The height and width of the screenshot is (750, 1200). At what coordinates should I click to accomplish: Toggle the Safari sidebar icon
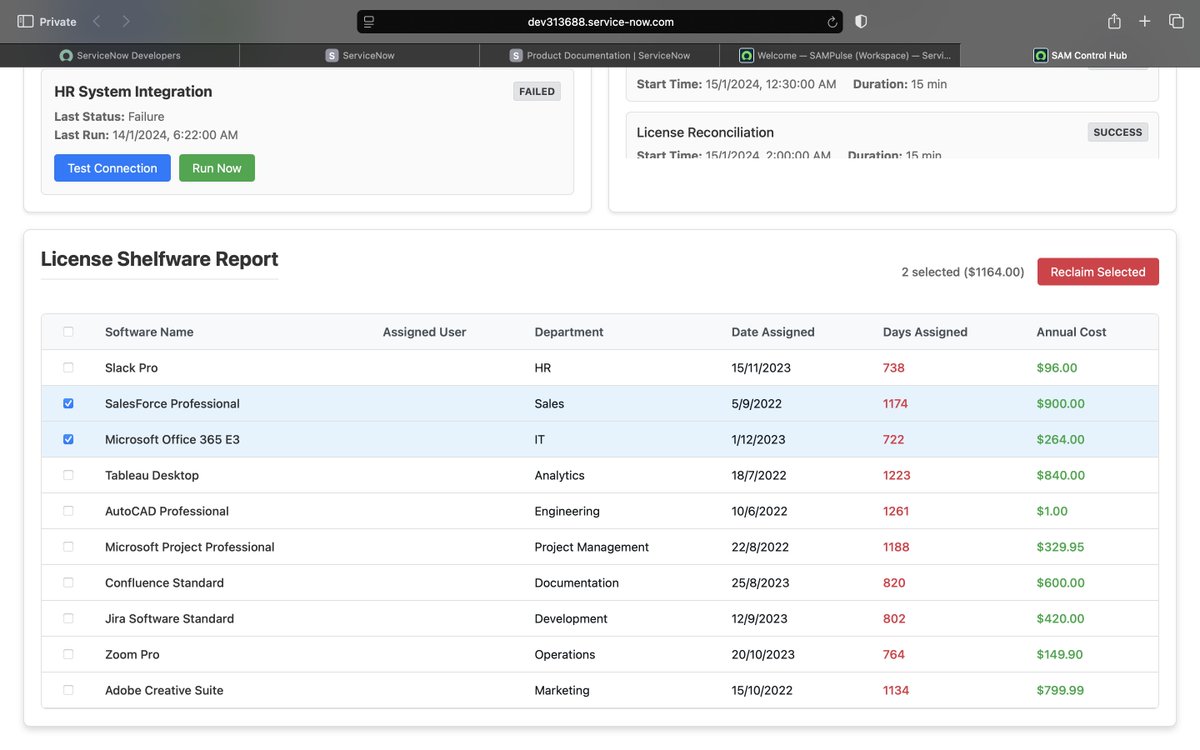pyautogui.click(x=25, y=21)
